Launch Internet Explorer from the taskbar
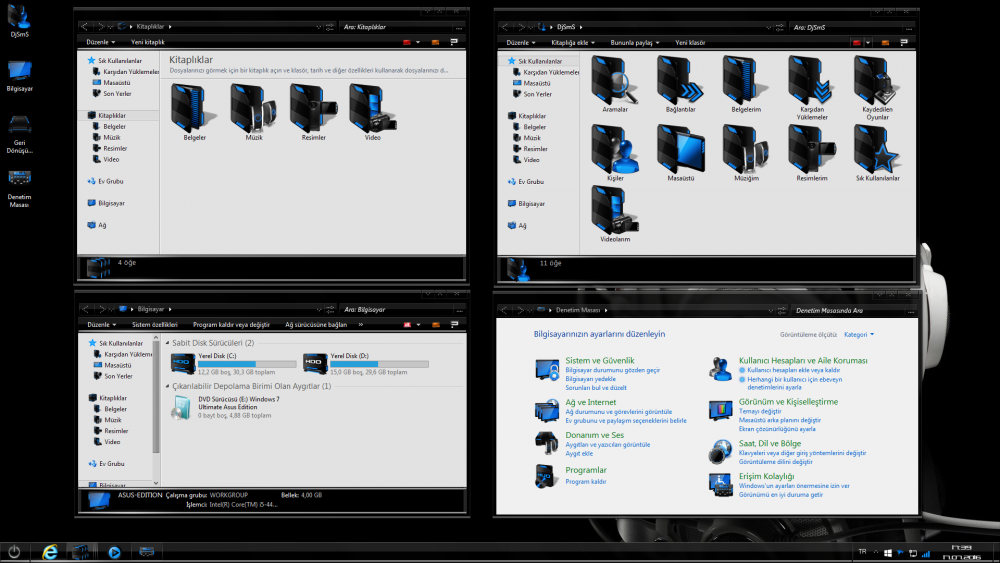 click(x=49, y=551)
